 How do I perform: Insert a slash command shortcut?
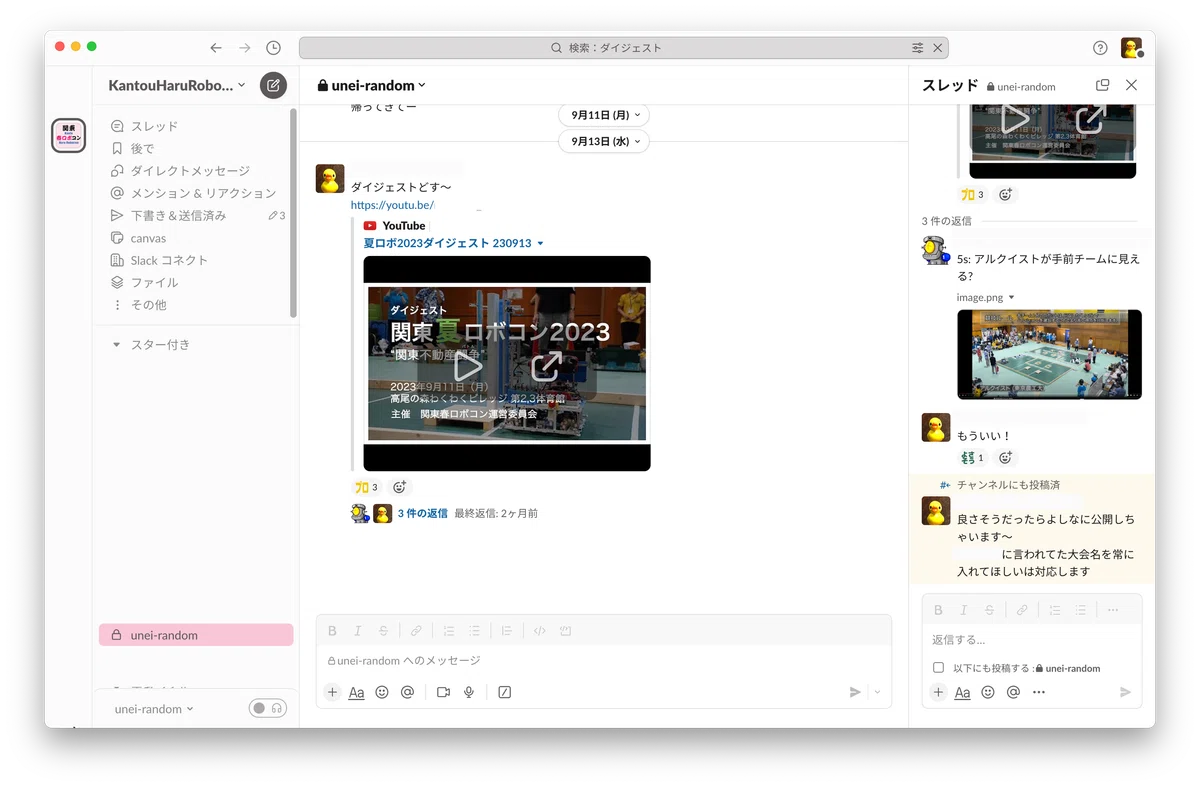tap(505, 692)
